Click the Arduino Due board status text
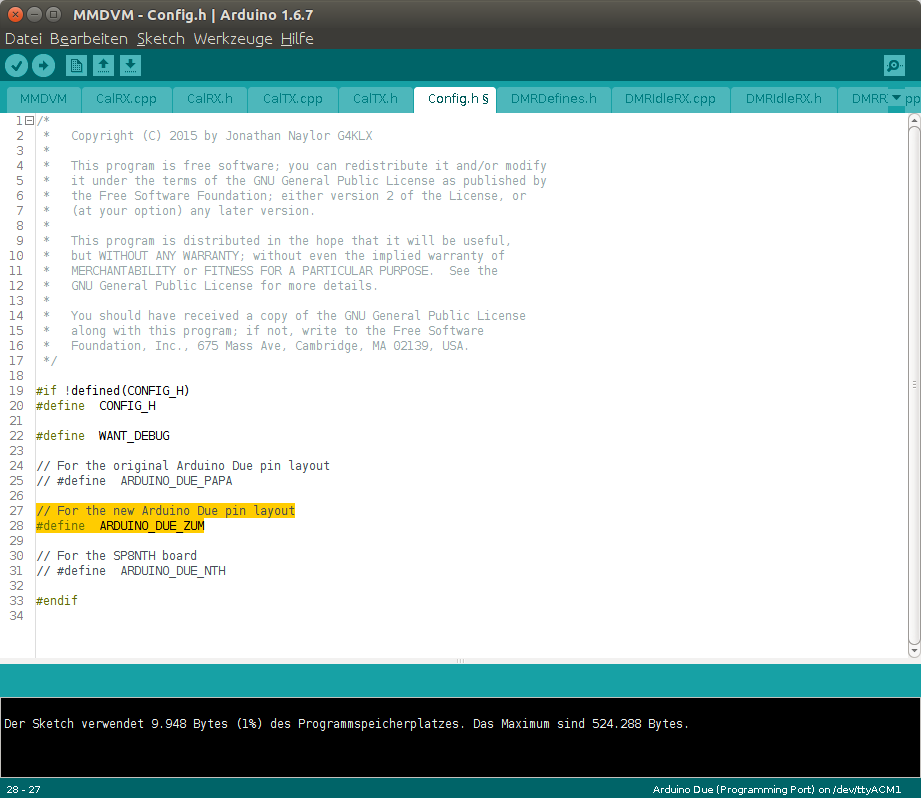The image size is (921, 798). [x=777, y=789]
